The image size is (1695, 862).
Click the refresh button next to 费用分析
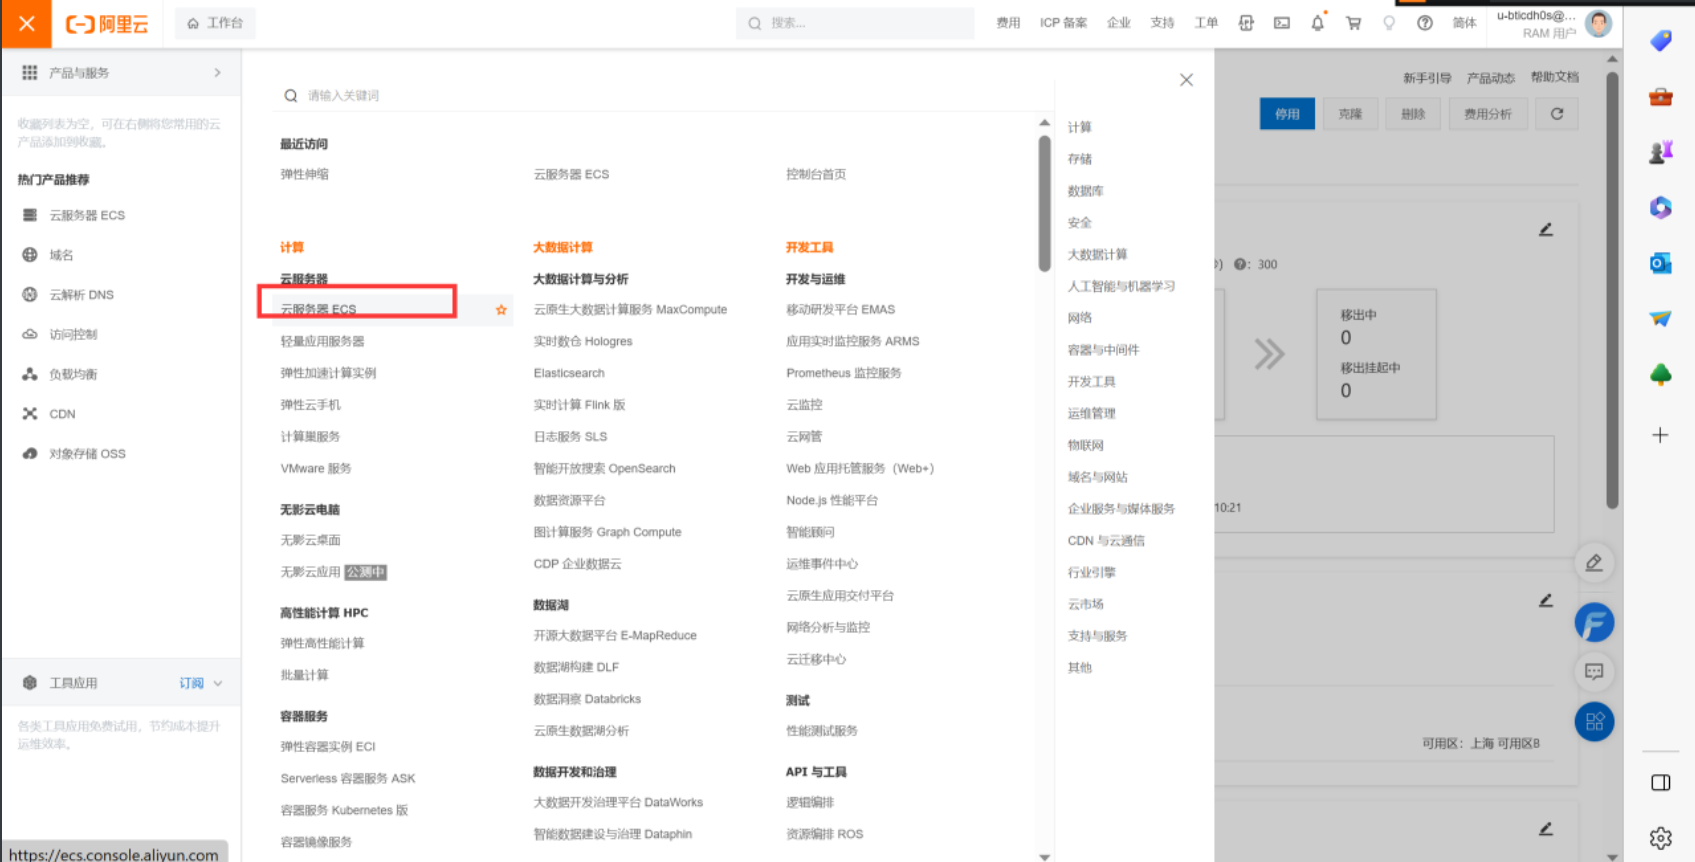pyautogui.click(x=1557, y=114)
